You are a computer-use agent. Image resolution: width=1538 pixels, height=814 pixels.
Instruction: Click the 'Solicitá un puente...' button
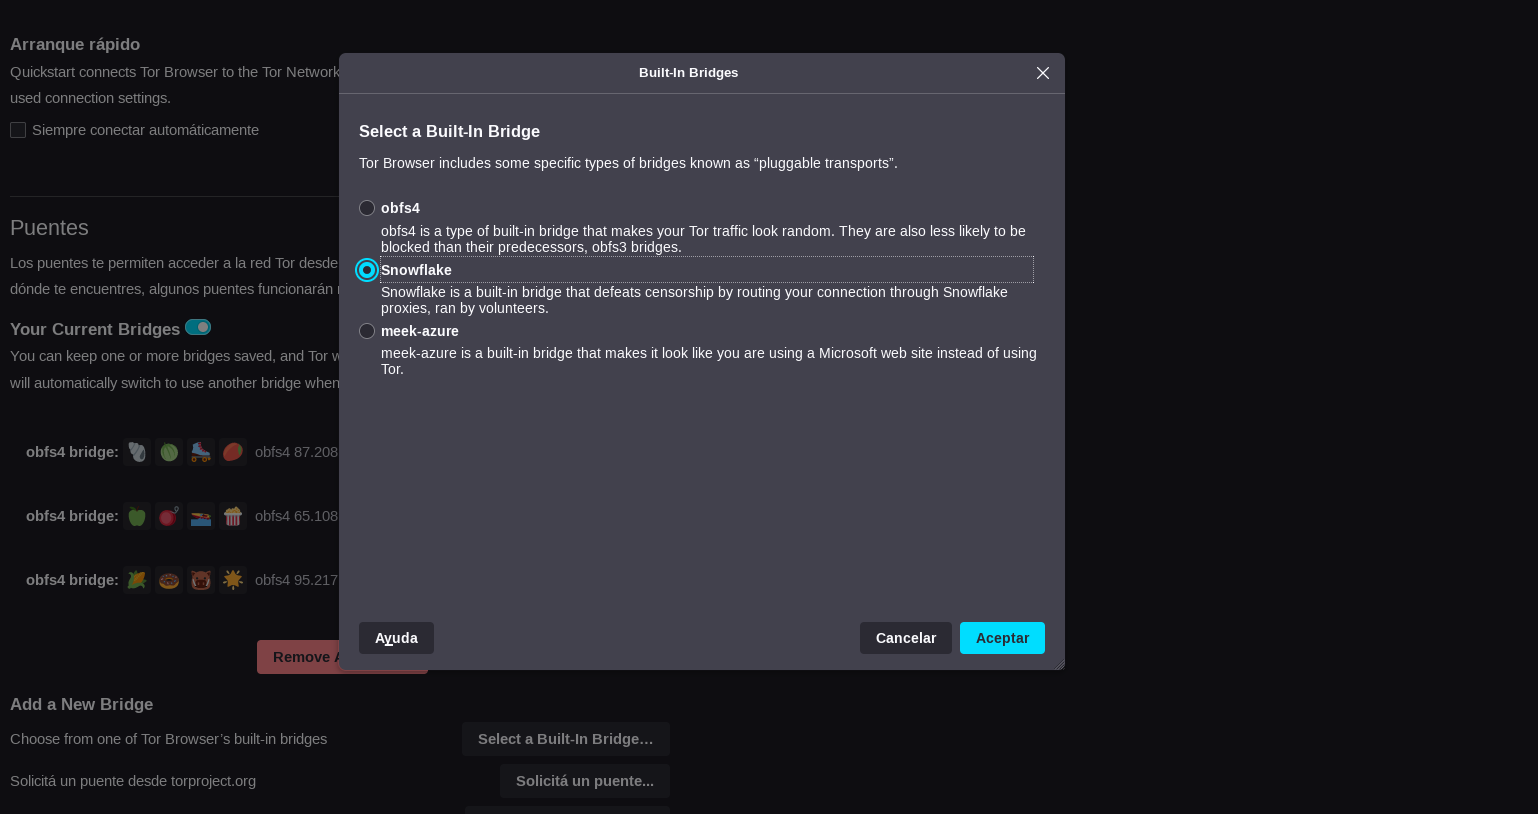click(584, 781)
